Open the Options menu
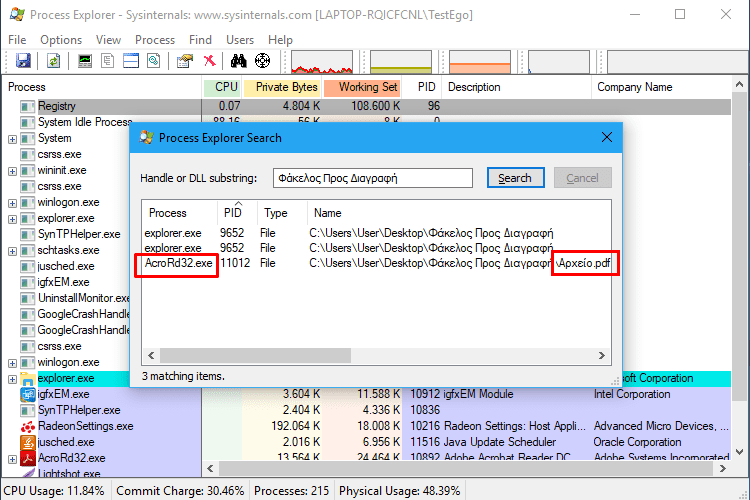750x500 pixels. tap(61, 40)
